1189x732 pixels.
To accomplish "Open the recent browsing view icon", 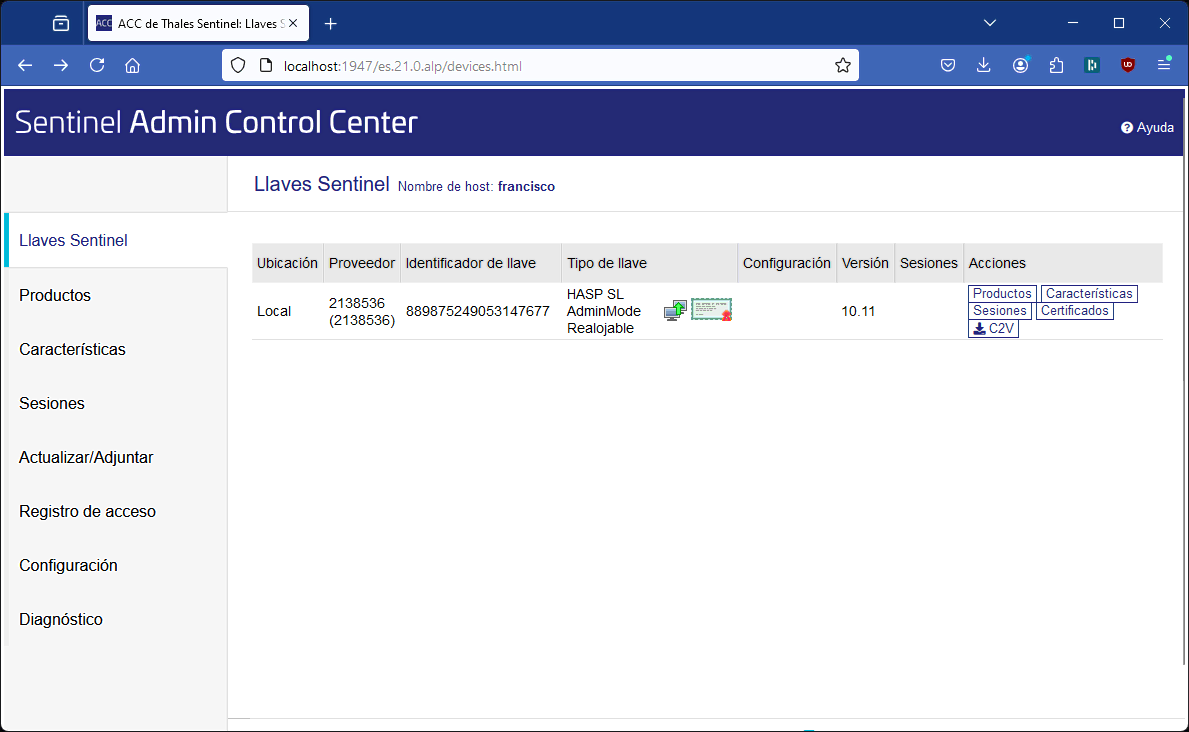I will 61,24.
